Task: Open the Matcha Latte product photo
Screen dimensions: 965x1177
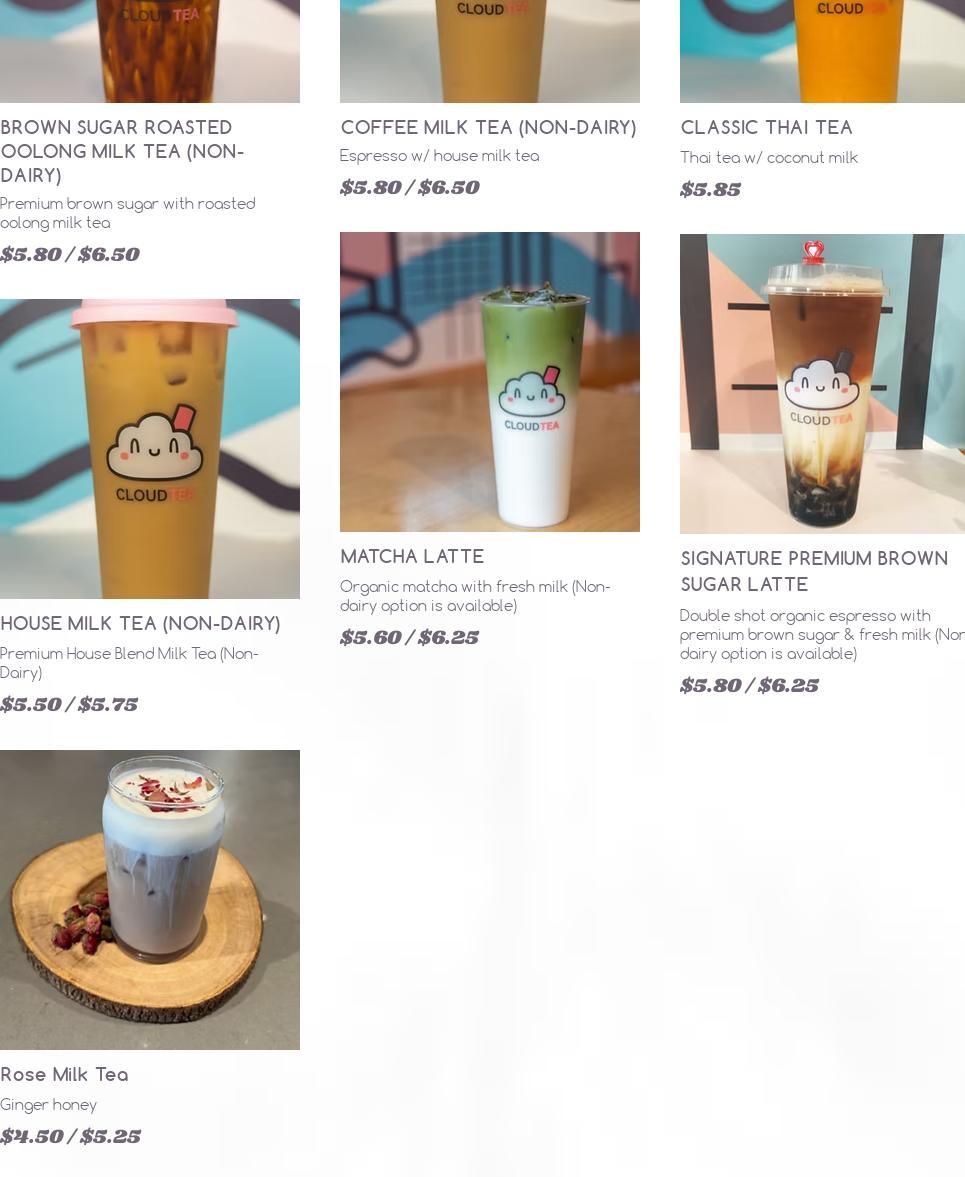Action: click(x=489, y=382)
